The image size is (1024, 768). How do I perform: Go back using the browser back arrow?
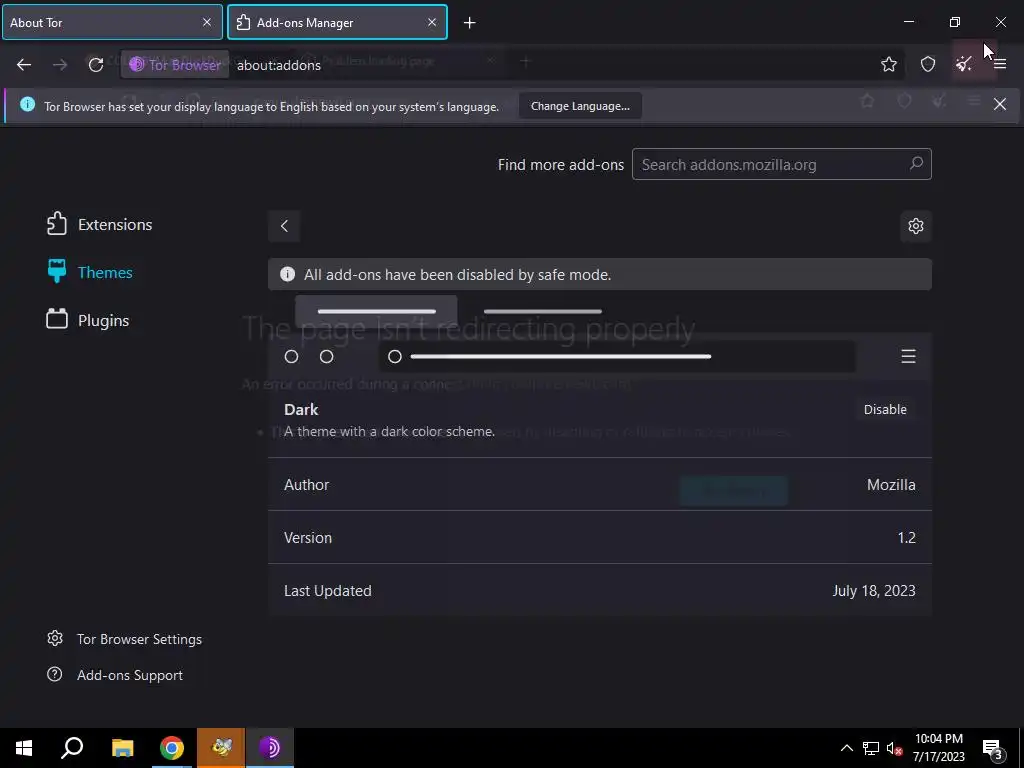[24, 65]
